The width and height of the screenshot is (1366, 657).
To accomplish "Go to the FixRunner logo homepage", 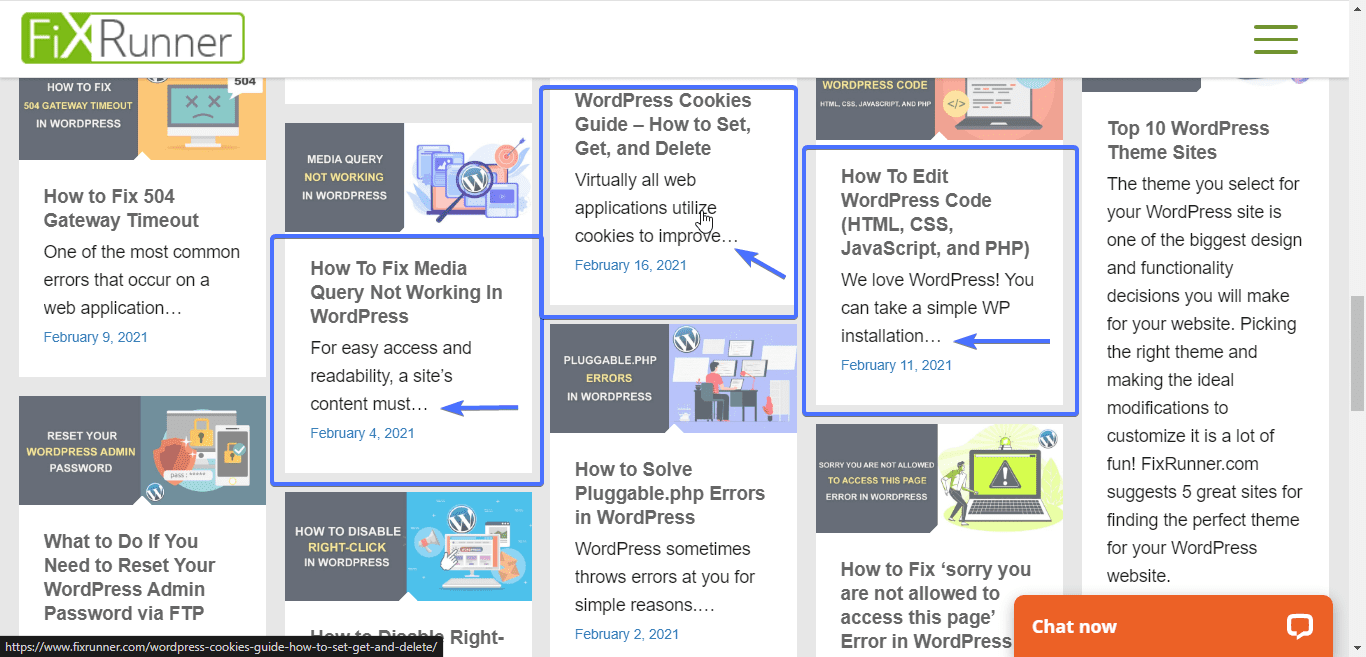I will pyautogui.click(x=133, y=38).
